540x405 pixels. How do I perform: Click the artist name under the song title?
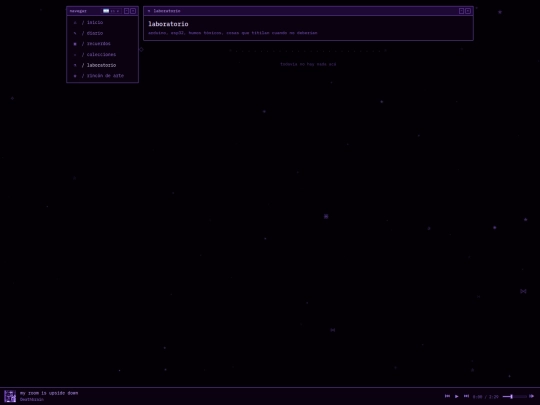point(32,399)
